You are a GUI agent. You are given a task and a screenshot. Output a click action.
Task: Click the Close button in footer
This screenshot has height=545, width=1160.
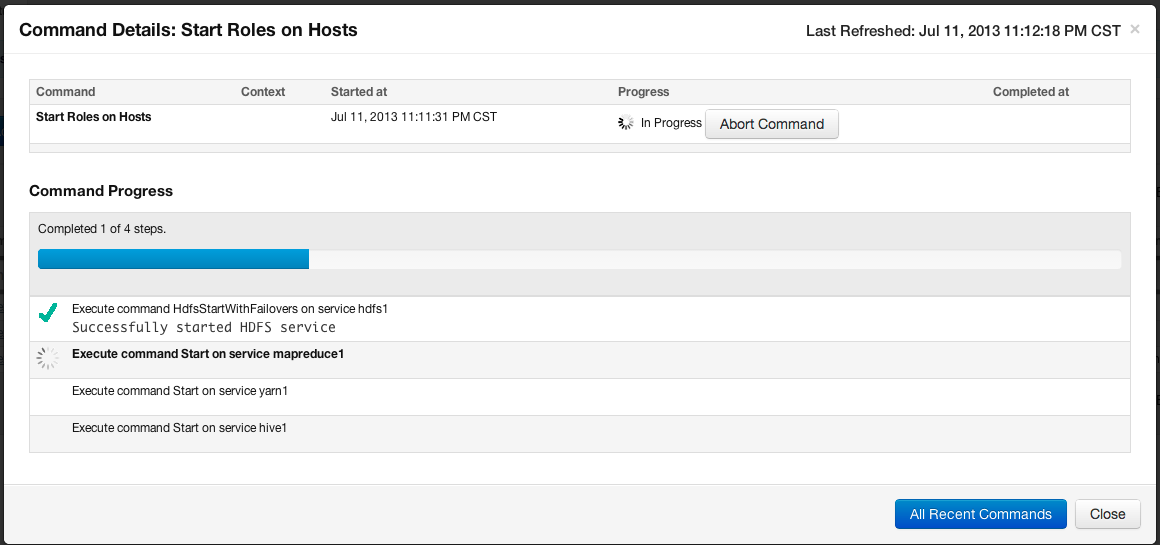[1107, 514]
